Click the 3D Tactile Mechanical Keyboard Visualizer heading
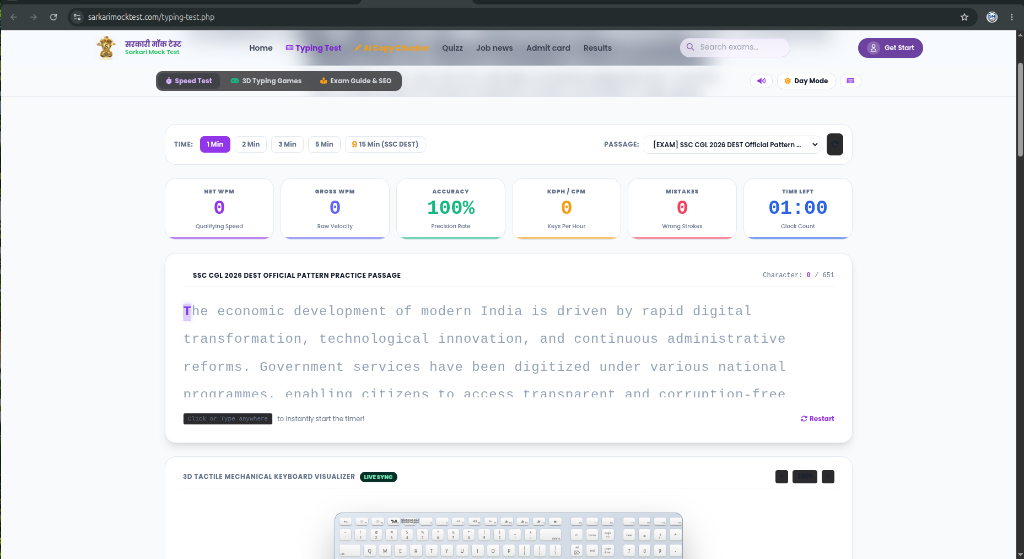The height and width of the screenshot is (559, 1024). (x=268, y=477)
